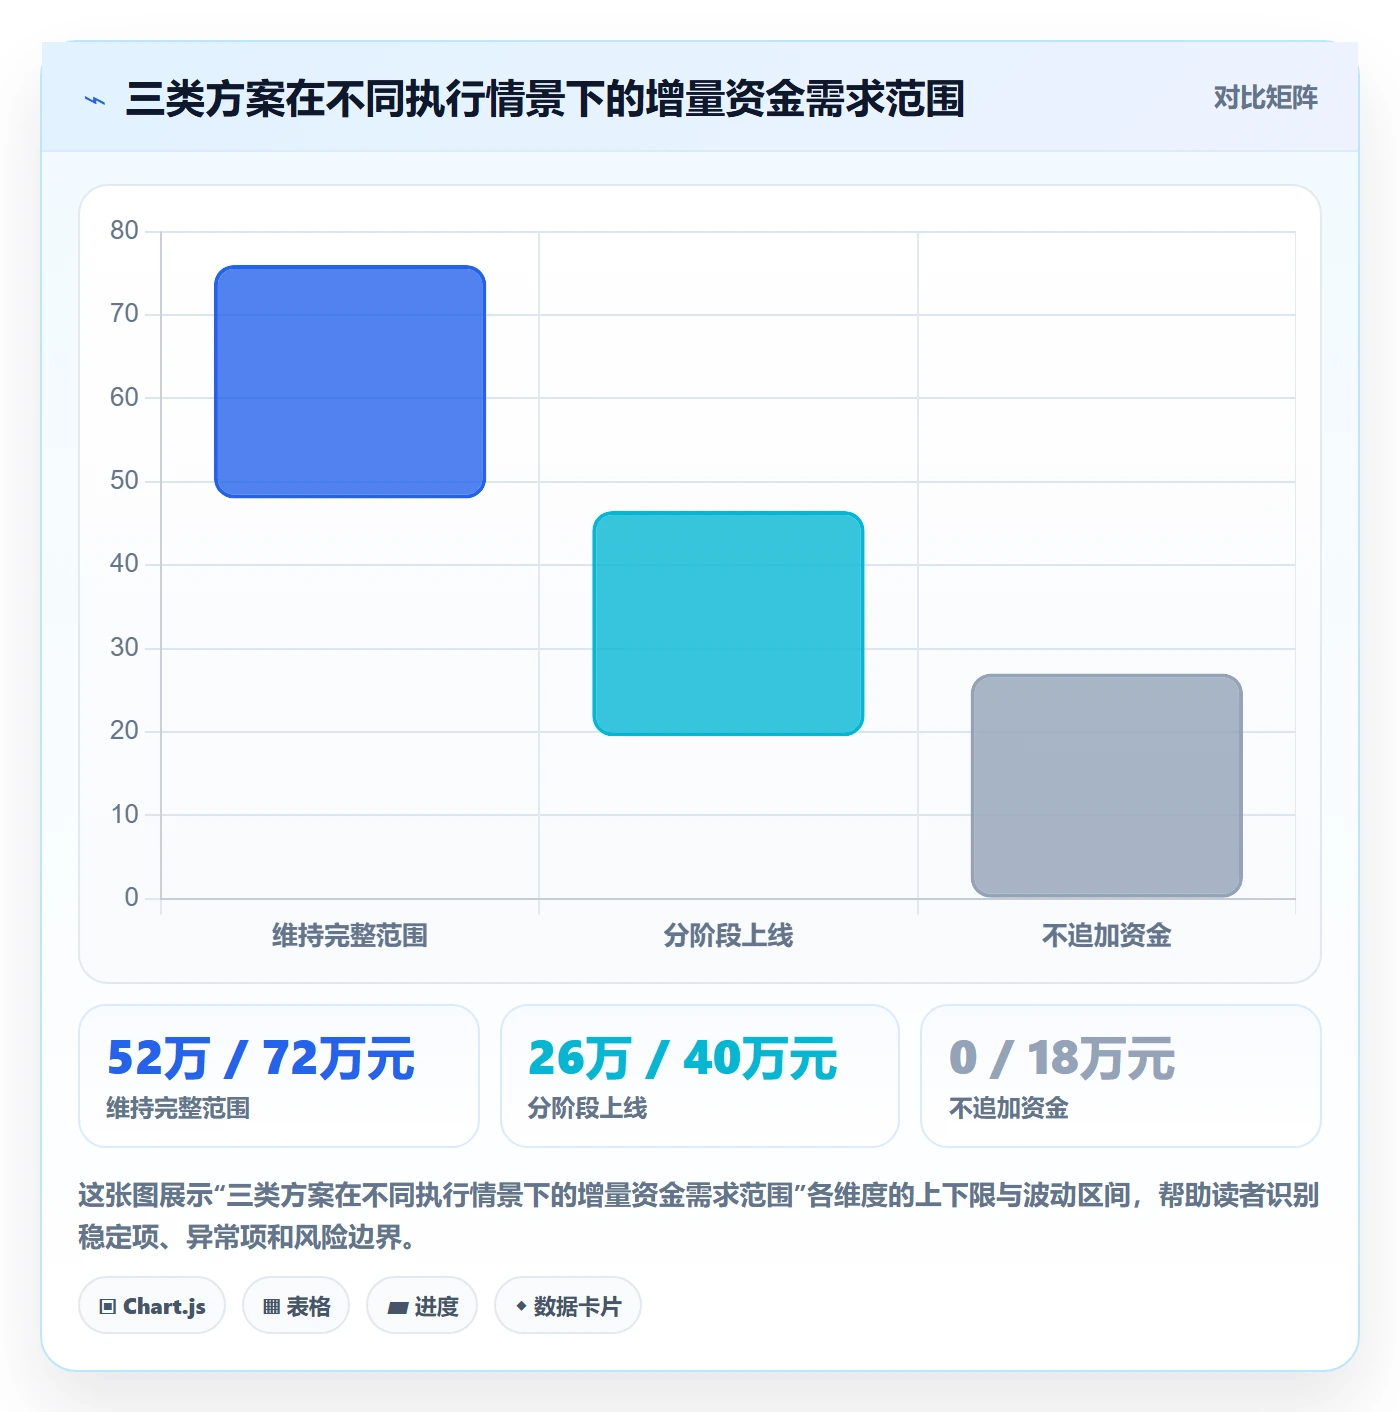The height and width of the screenshot is (1412, 1400).
Task: Click the chart title 三类方案在不同执行情景下的增量资金需求范围
Action: click(x=545, y=99)
